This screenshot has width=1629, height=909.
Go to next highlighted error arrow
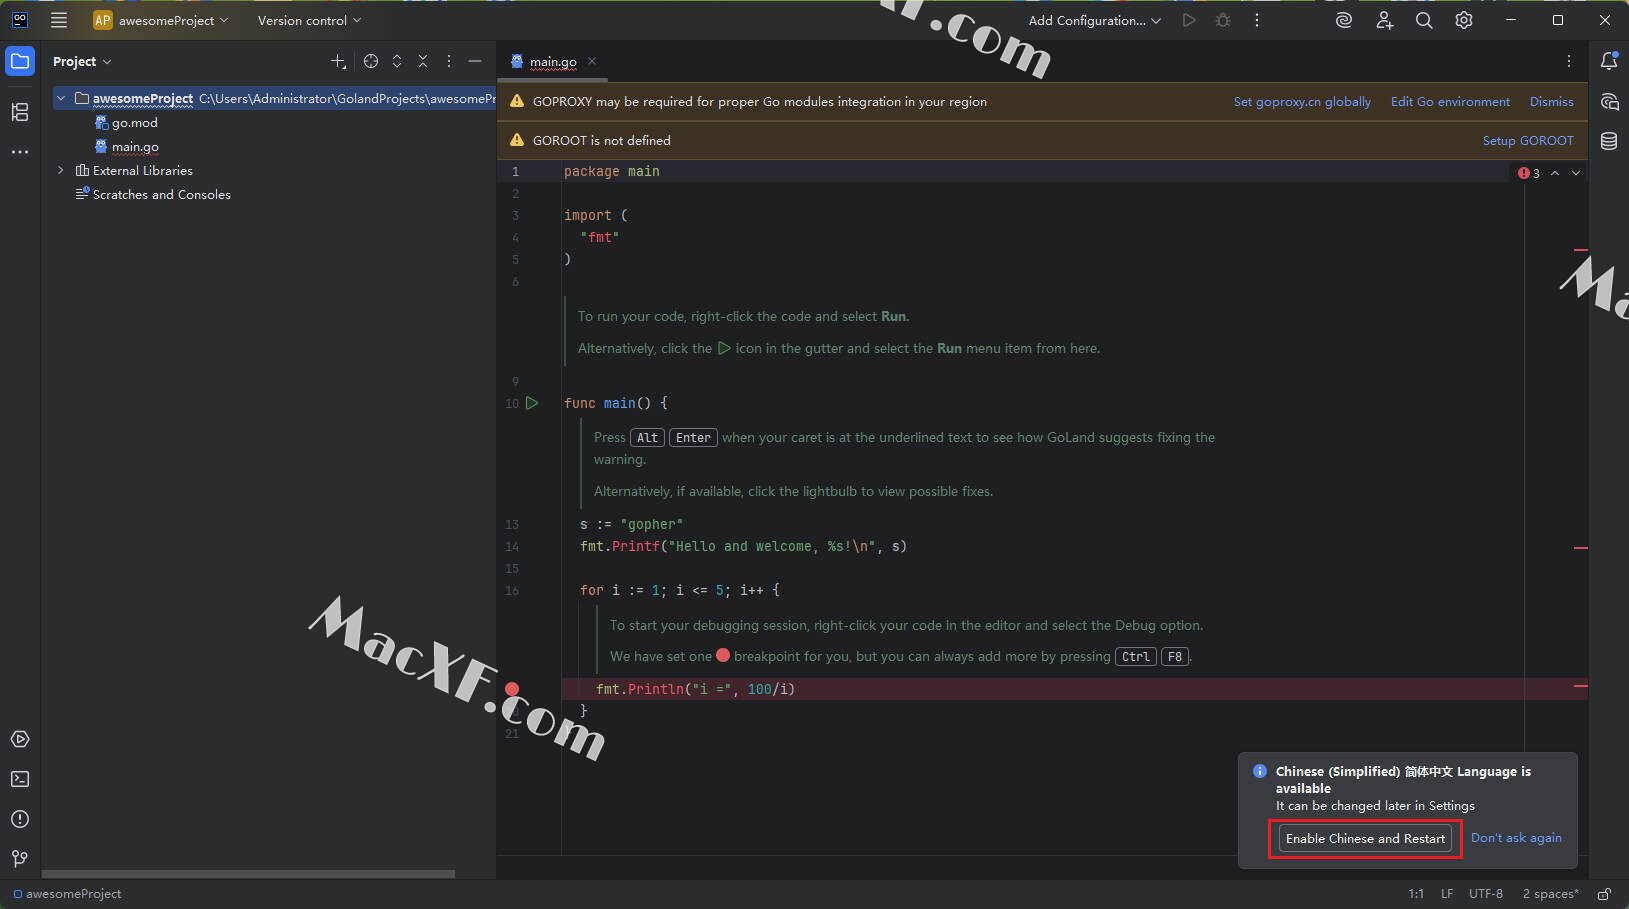(1576, 173)
